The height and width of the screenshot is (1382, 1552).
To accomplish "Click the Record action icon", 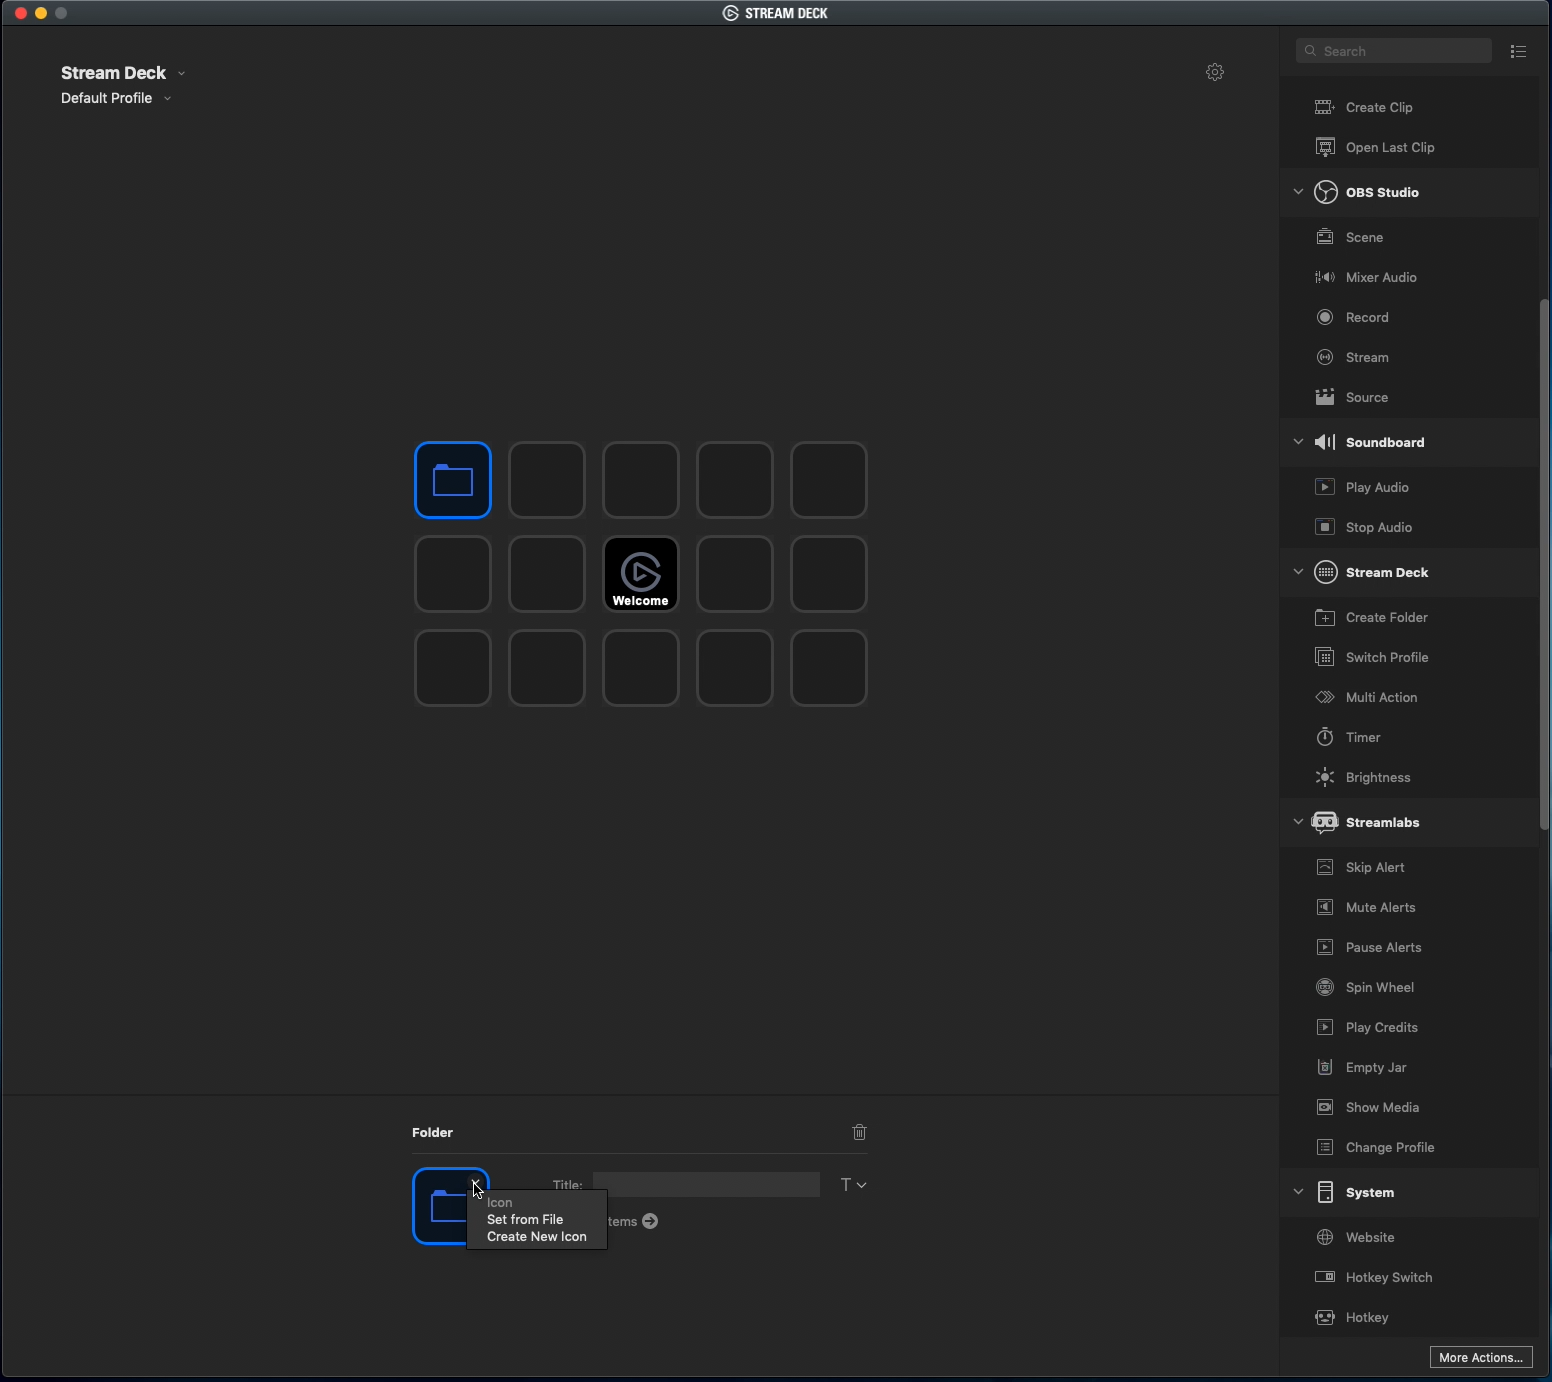I will click(x=1325, y=317).
